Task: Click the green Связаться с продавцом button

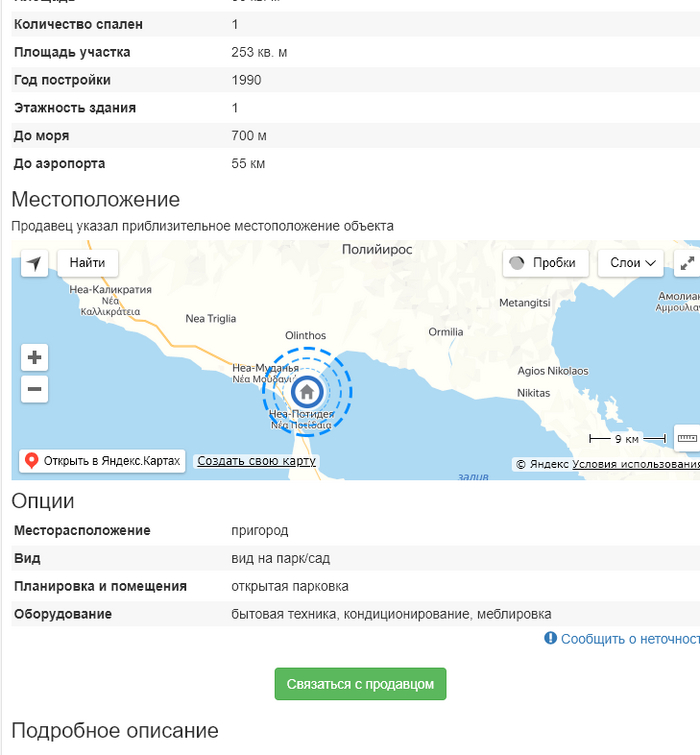Action: [x=360, y=684]
